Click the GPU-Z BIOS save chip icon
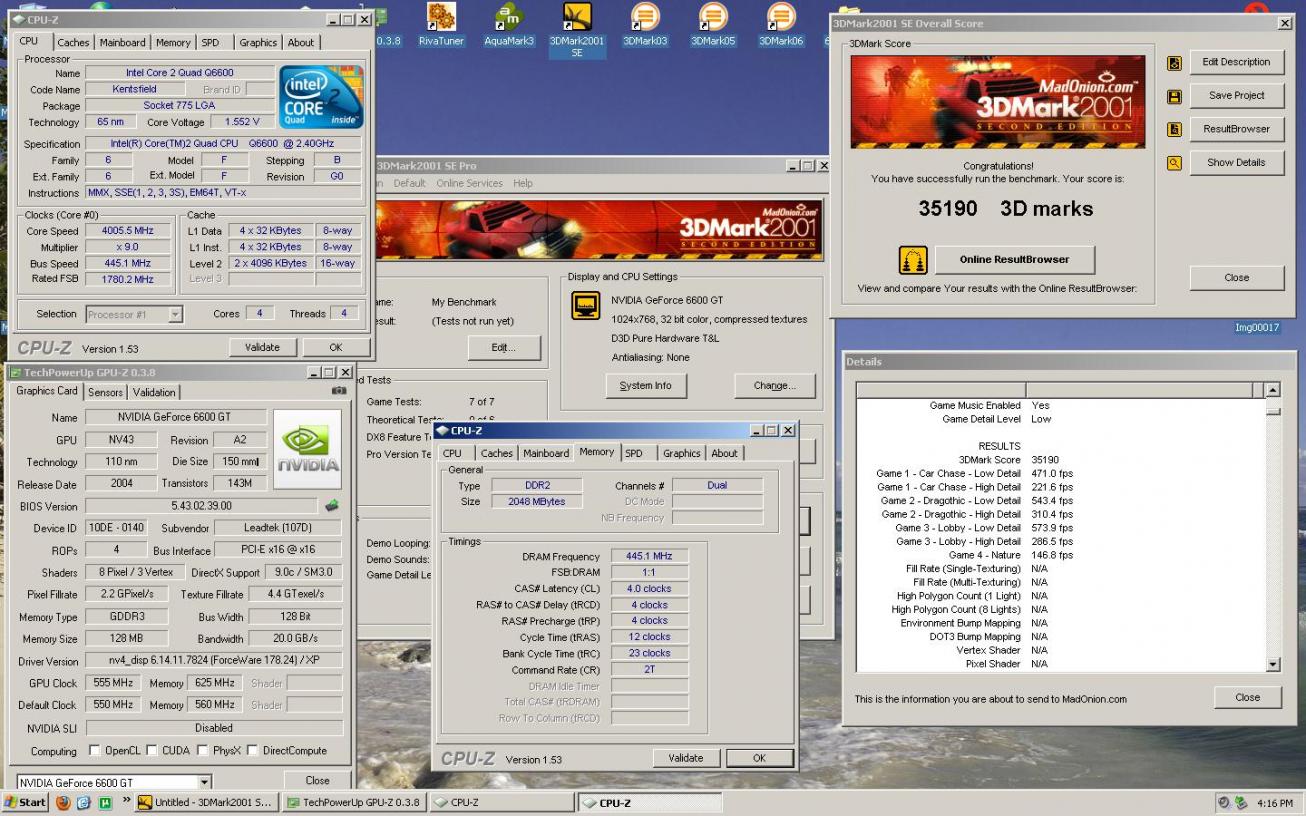The height and width of the screenshot is (816, 1306). (332, 506)
